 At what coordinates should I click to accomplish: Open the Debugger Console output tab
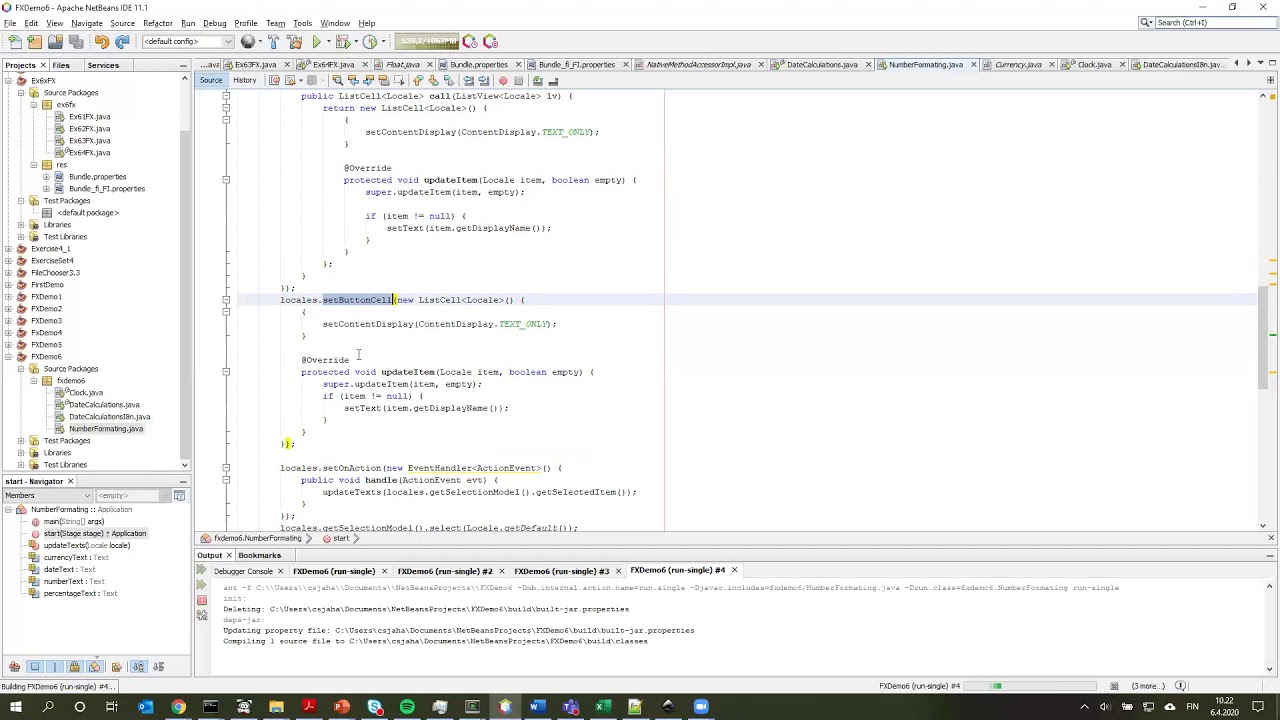point(243,571)
